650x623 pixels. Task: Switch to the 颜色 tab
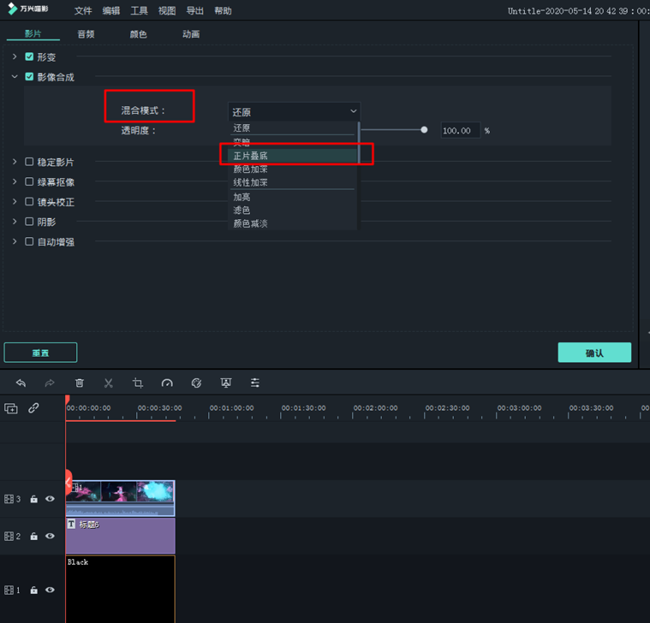[x=138, y=34]
